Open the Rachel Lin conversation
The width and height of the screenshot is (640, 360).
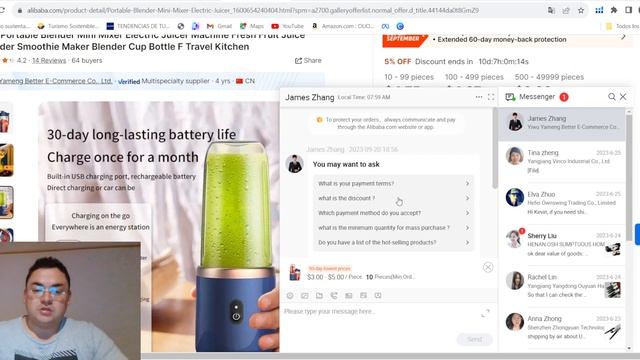click(562, 286)
